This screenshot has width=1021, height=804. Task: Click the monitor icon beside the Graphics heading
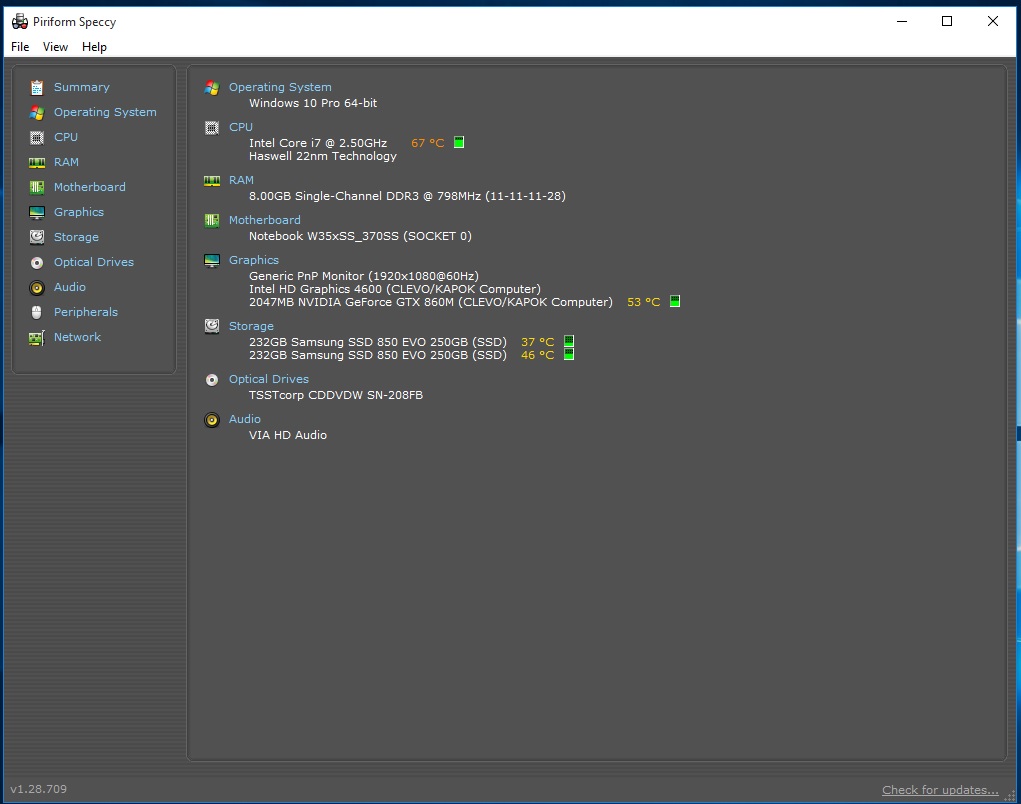(x=212, y=260)
